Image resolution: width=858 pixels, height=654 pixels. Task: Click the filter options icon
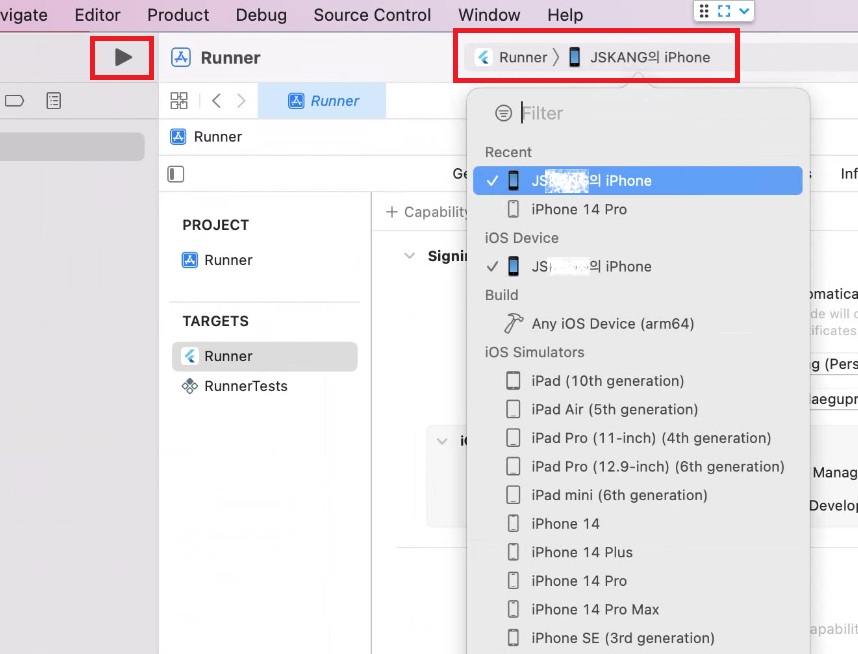pyautogui.click(x=503, y=113)
